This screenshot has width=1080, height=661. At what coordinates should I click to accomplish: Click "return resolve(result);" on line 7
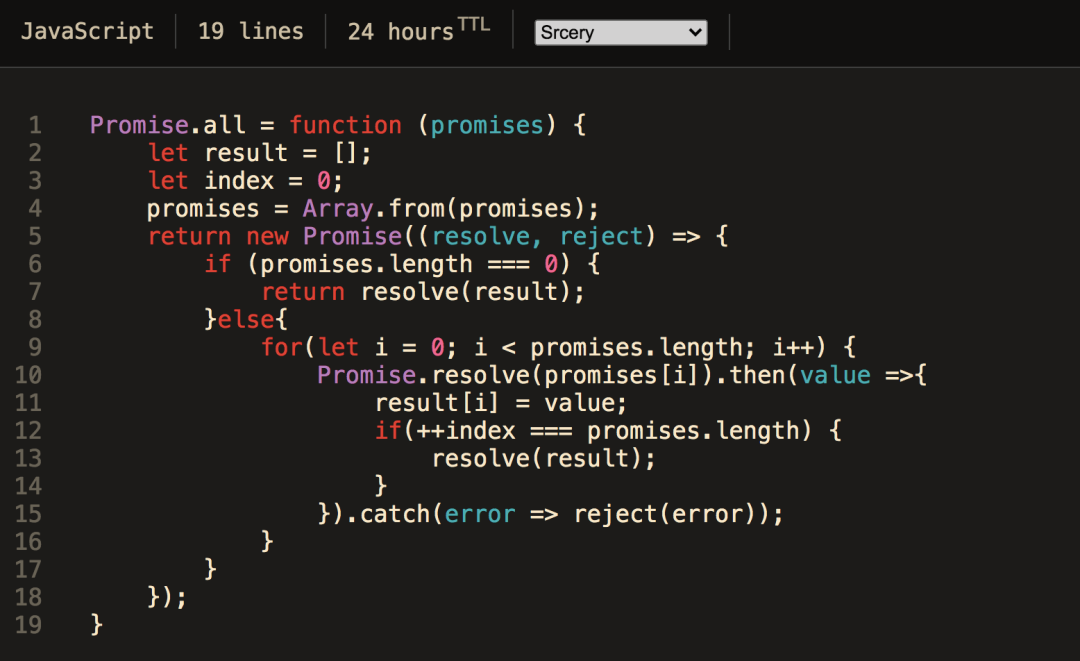(x=423, y=292)
